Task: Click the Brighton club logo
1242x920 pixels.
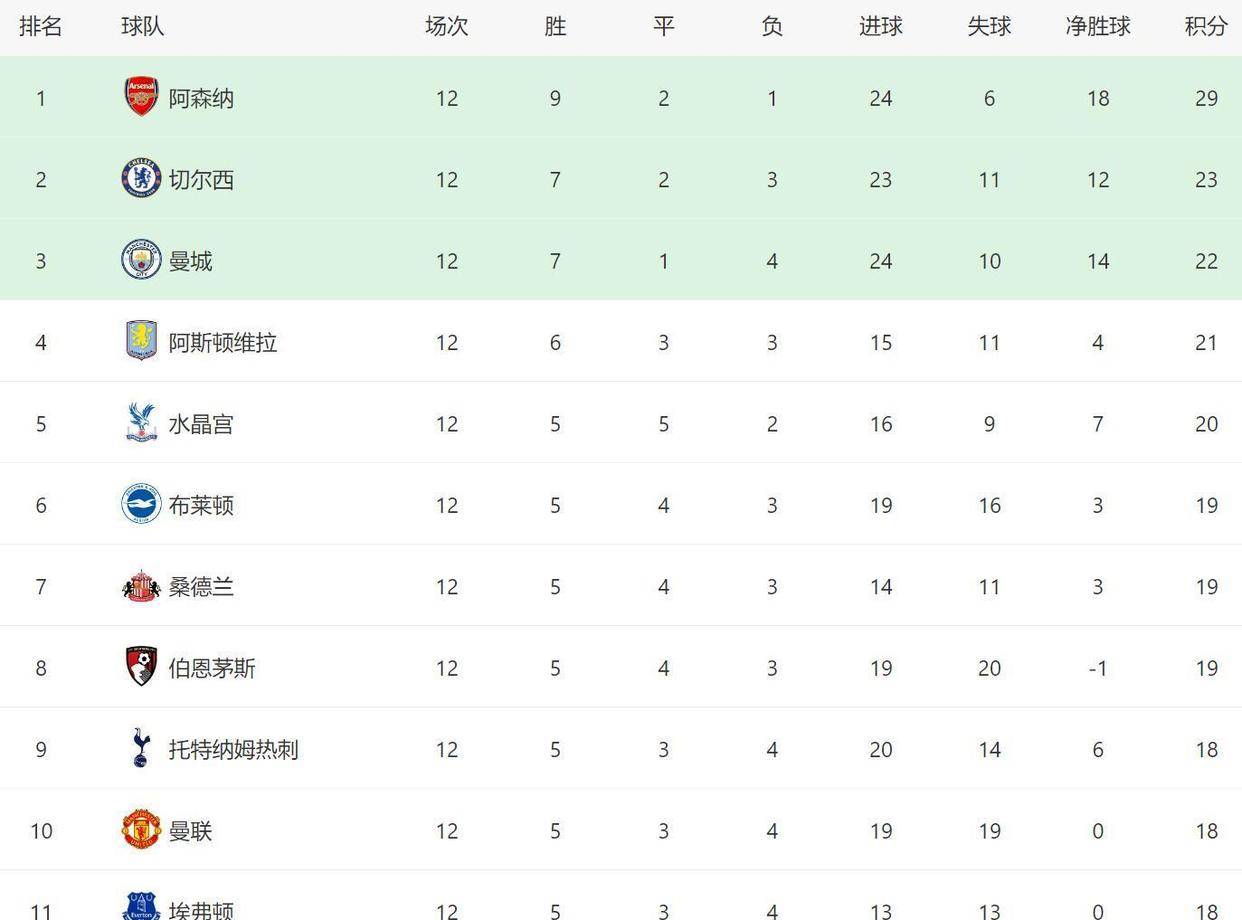Action: [141, 504]
